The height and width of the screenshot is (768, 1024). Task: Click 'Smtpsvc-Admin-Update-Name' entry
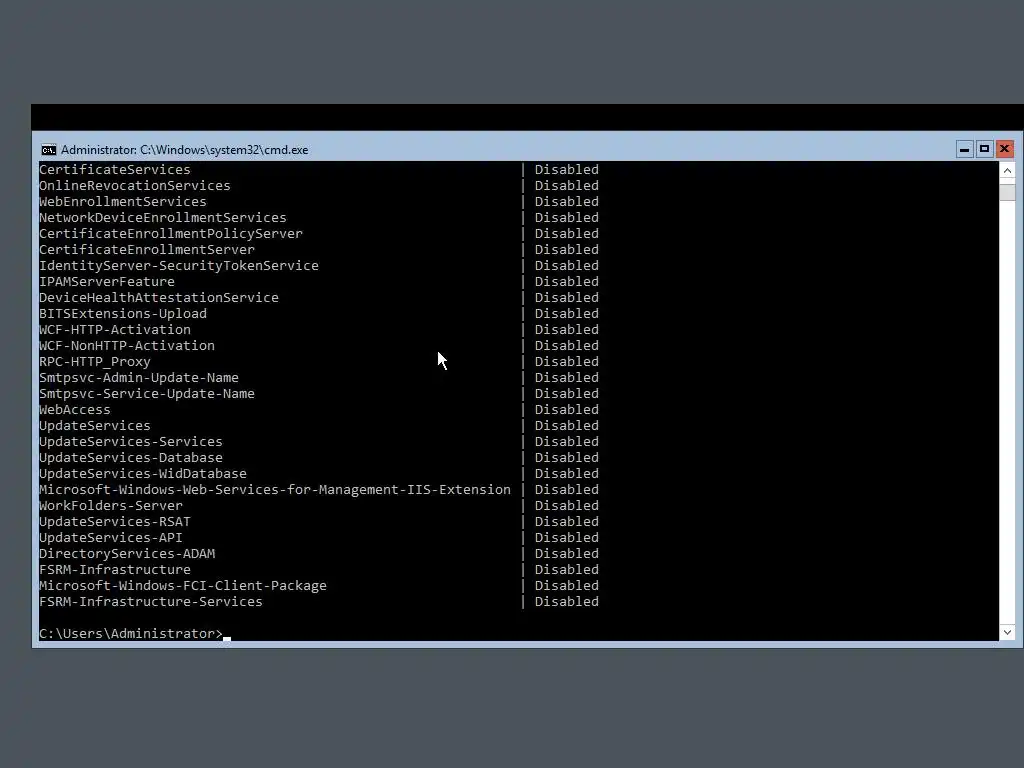[x=139, y=377]
